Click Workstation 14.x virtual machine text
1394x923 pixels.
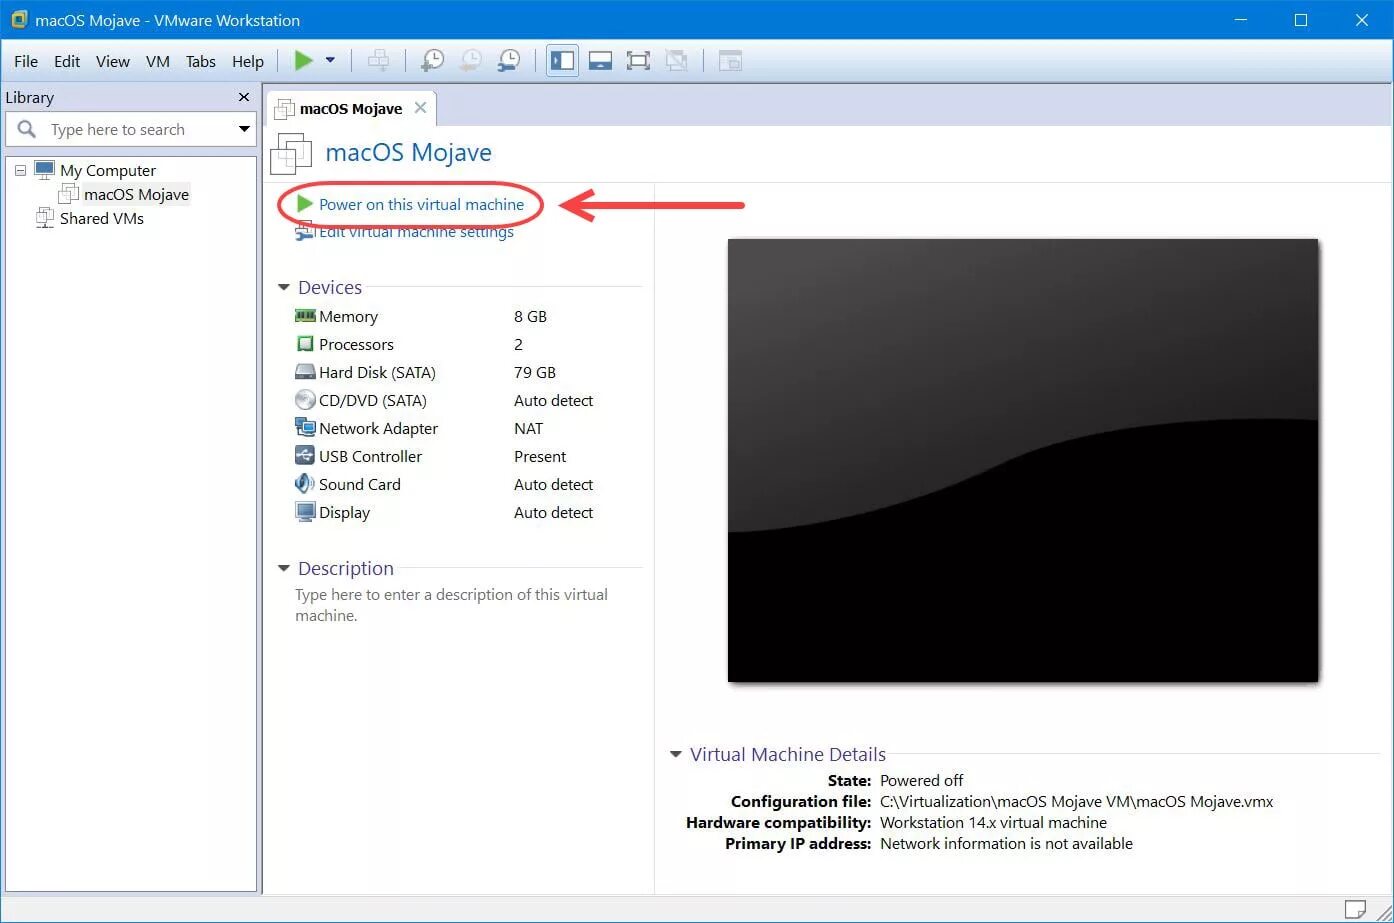[993, 822]
